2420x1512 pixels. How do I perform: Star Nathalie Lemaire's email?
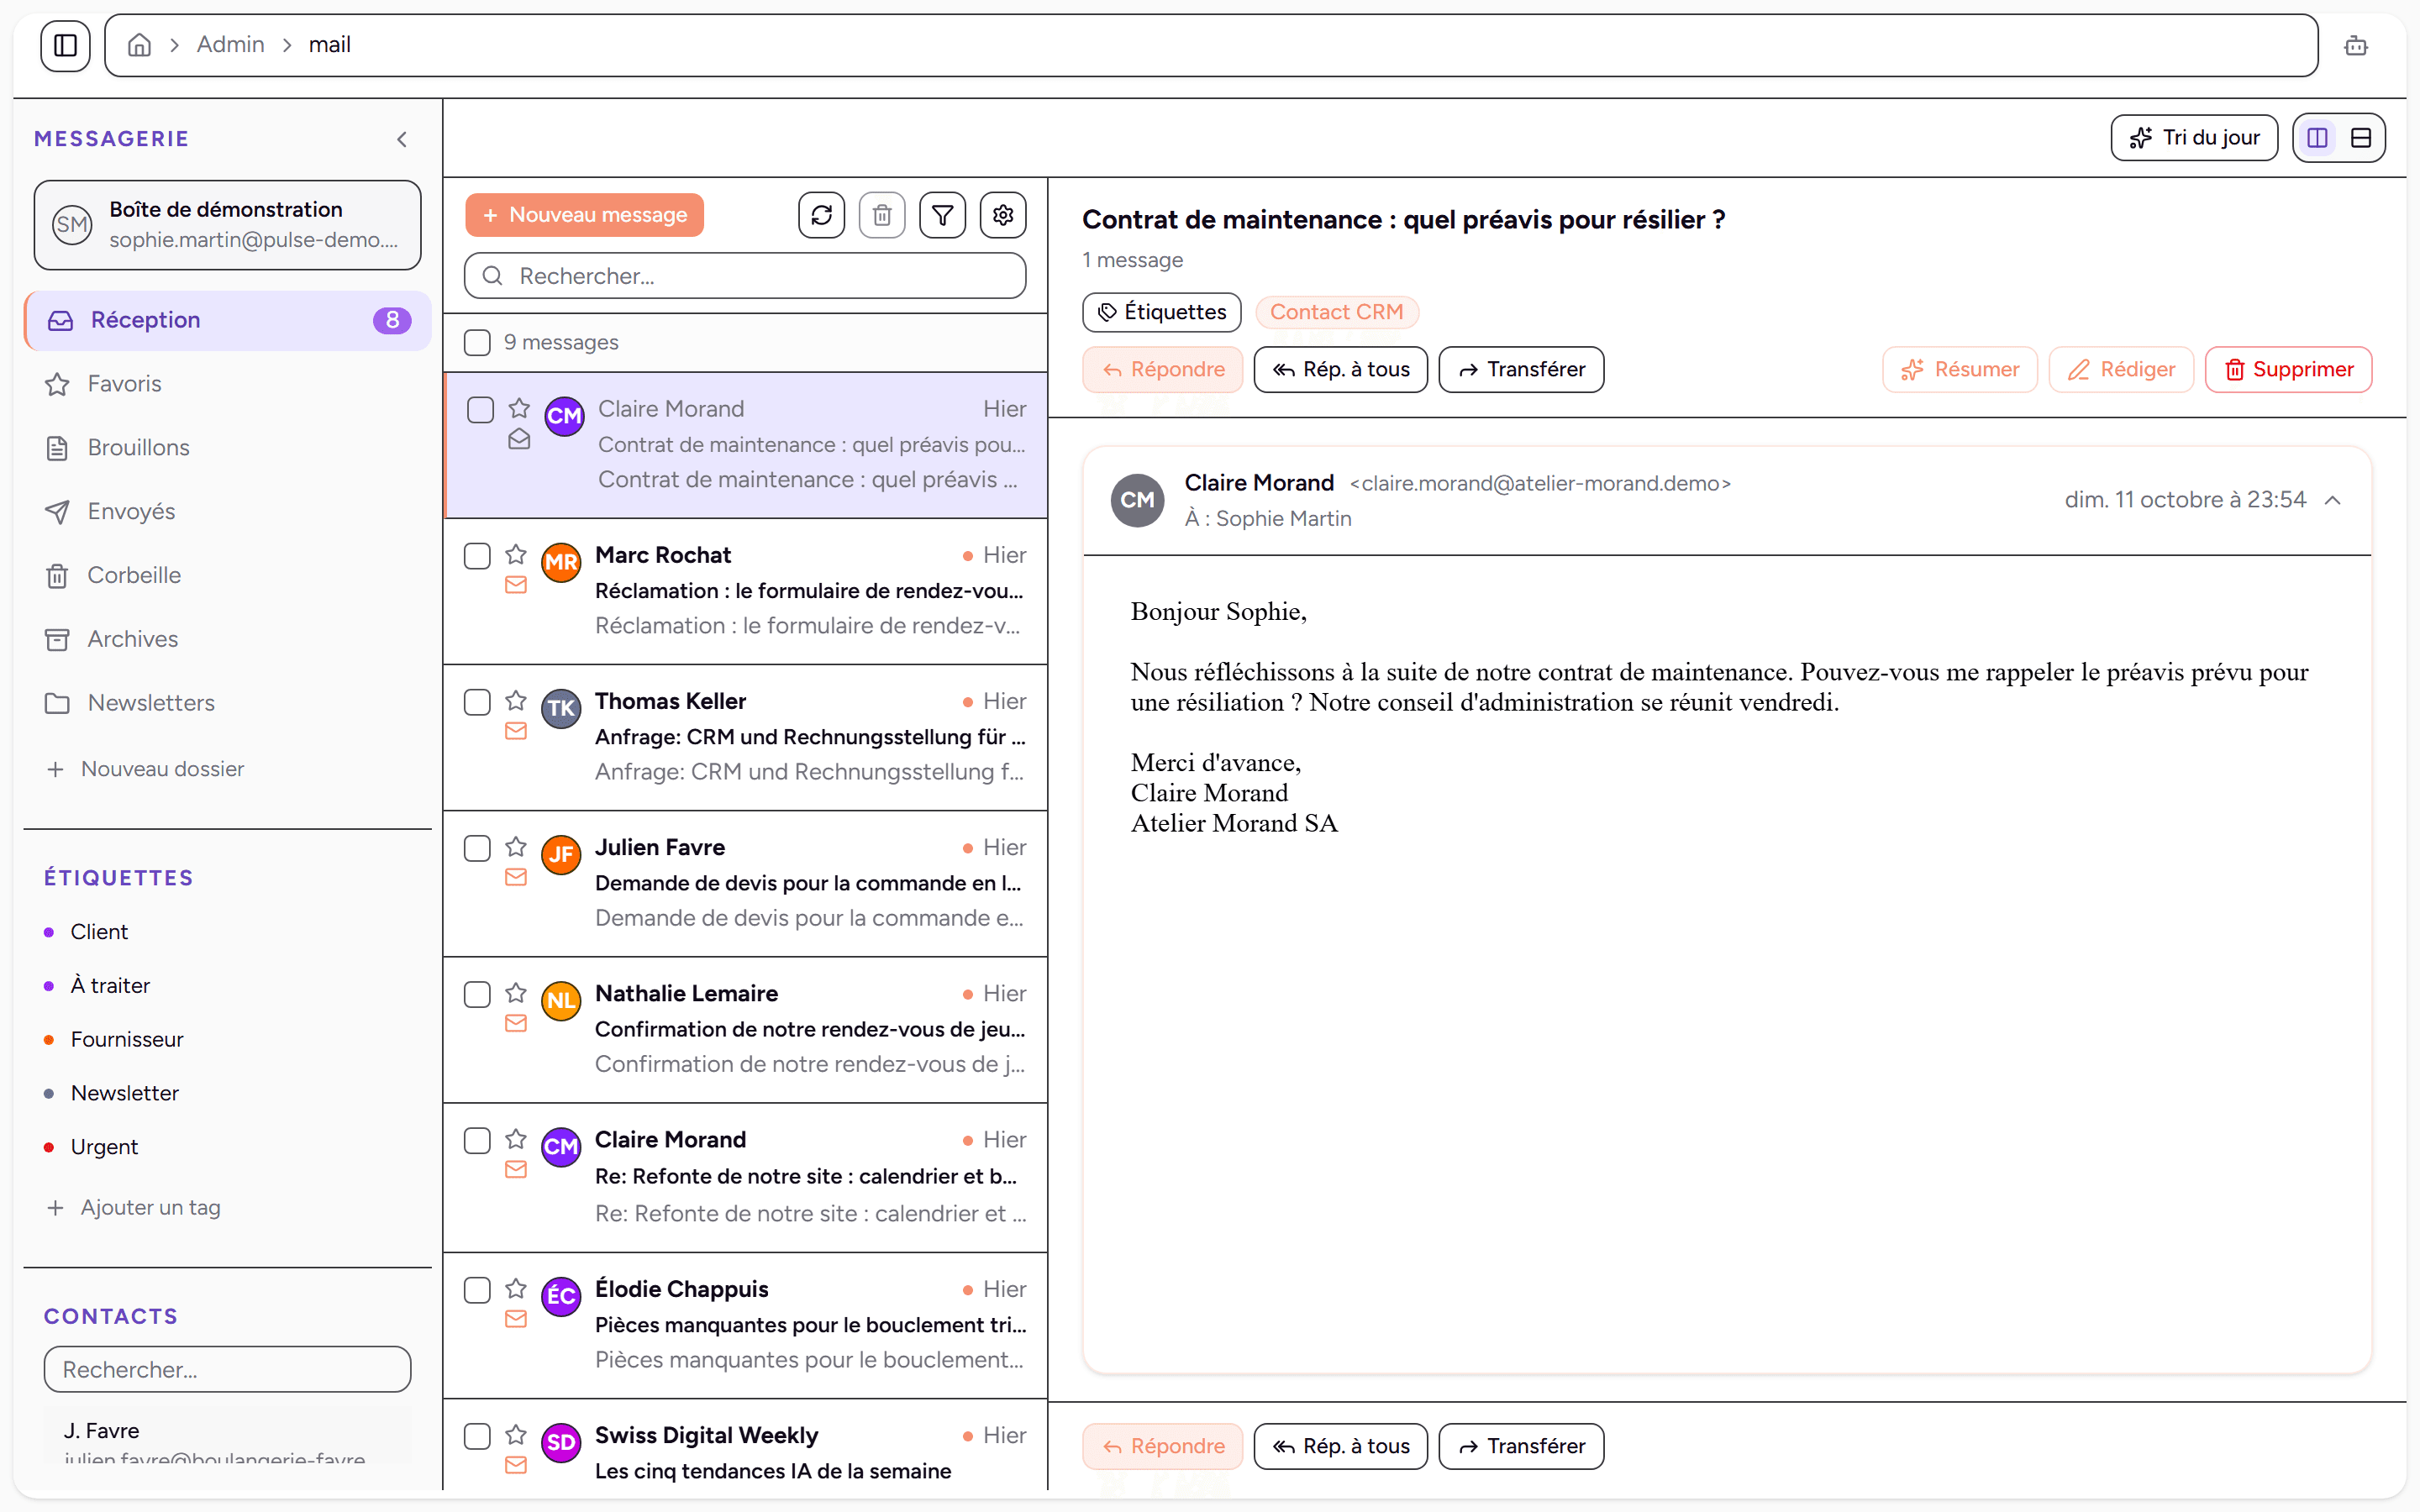(x=516, y=992)
